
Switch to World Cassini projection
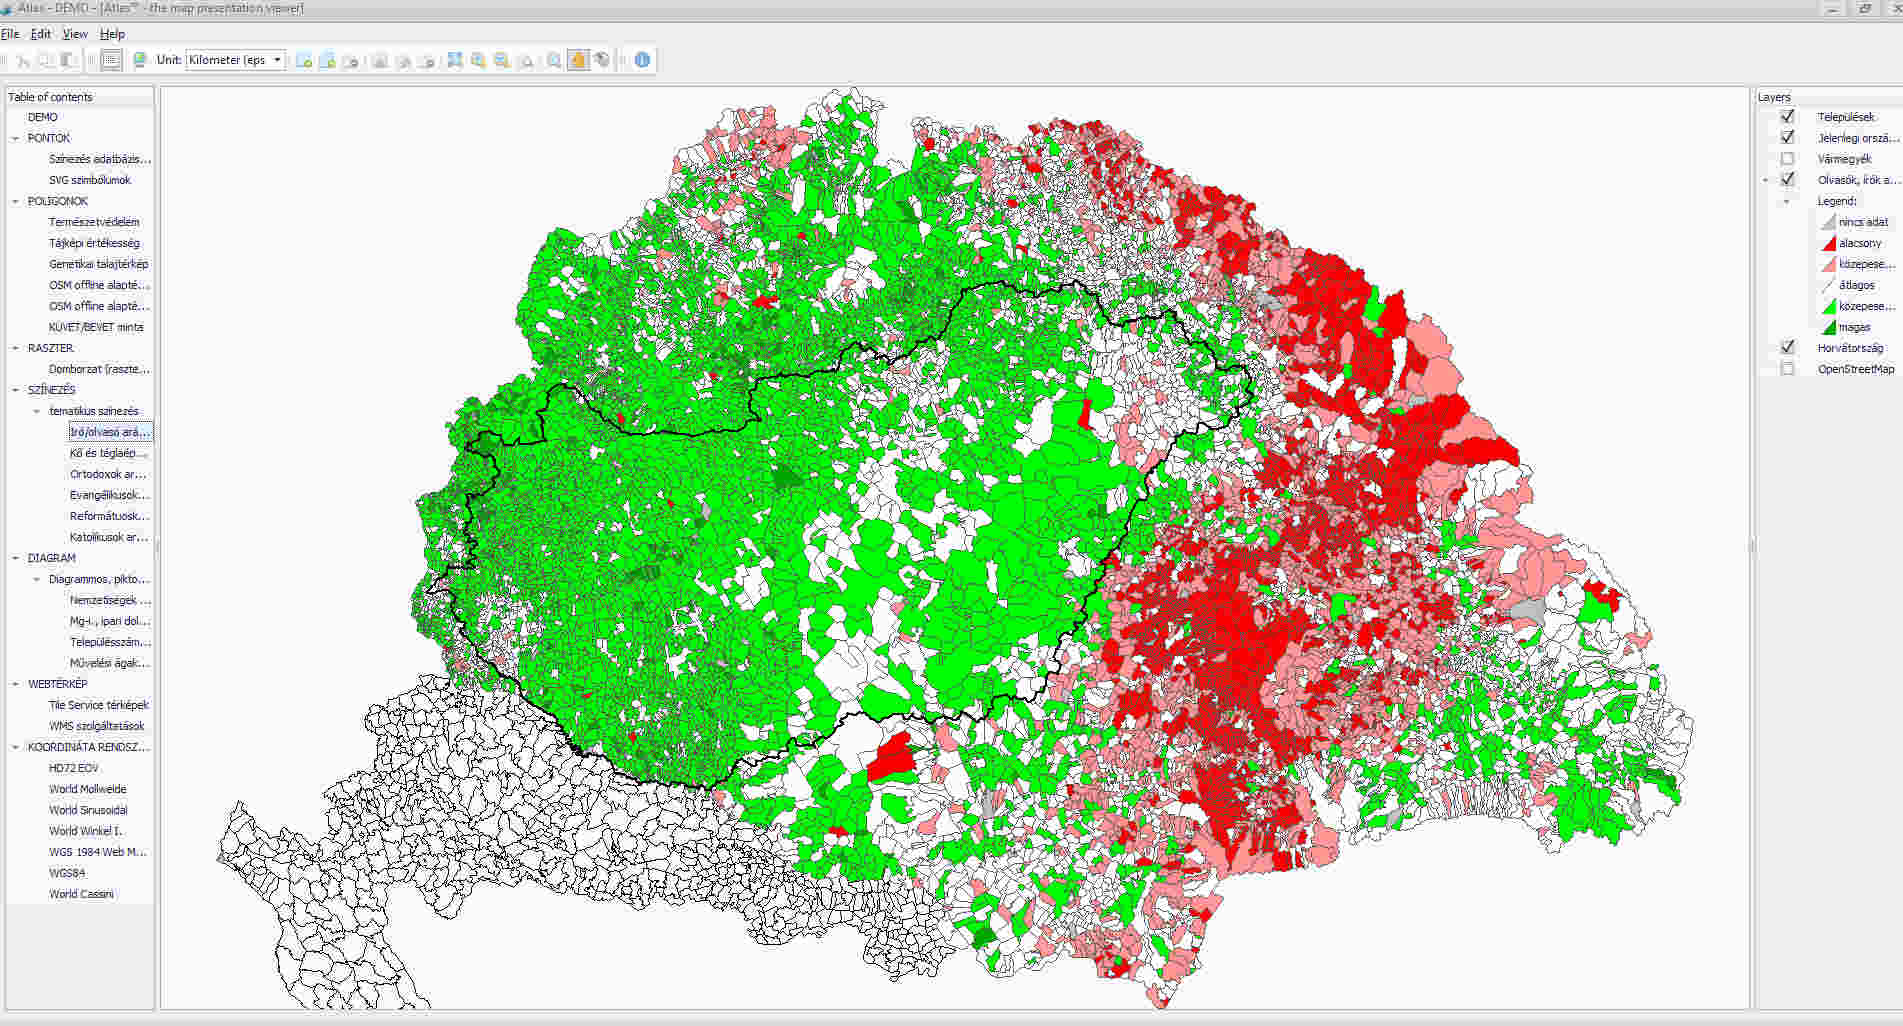(81, 894)
